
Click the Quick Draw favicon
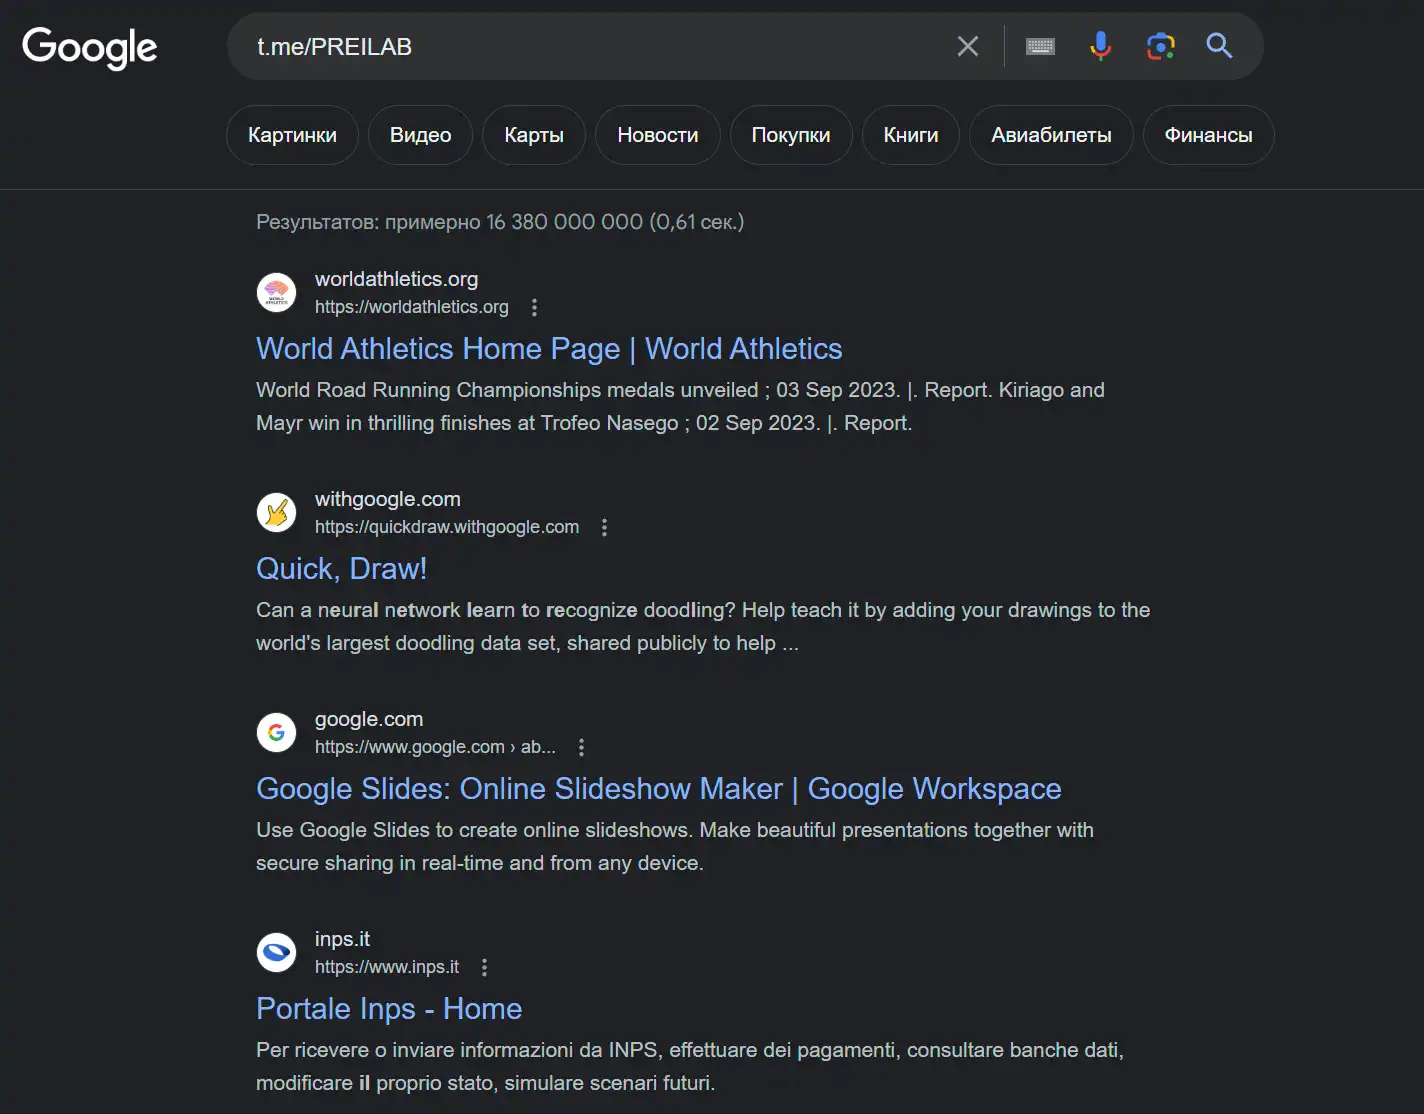point(276,512)
